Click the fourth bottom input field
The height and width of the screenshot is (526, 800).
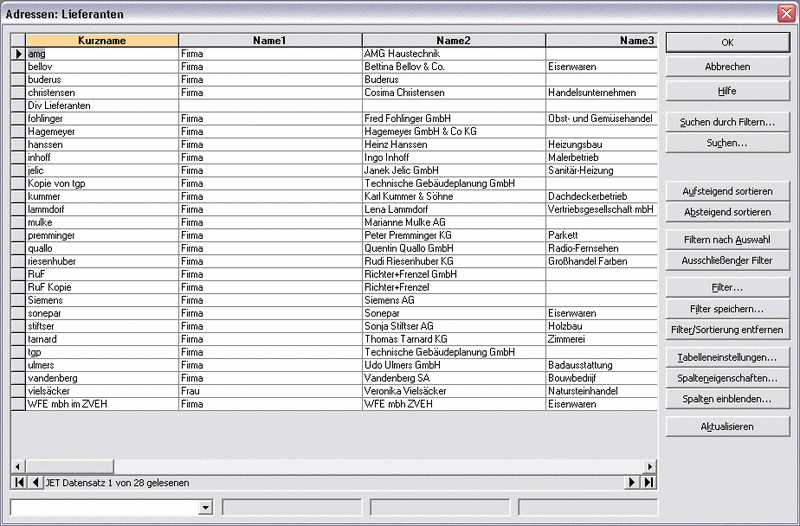(588, 507)
